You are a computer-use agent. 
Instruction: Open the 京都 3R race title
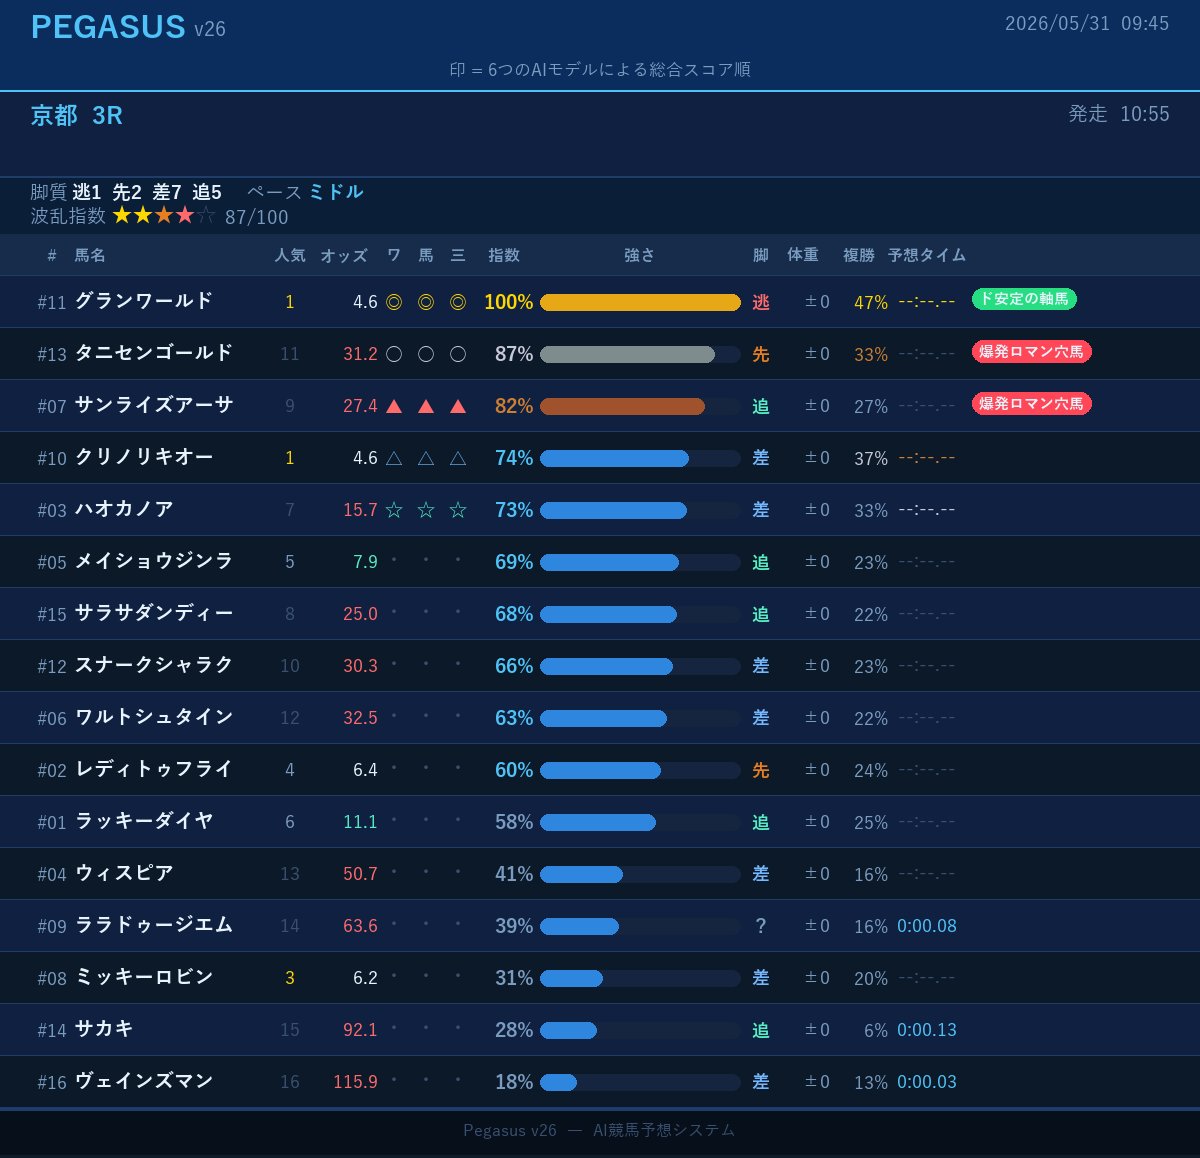click(x=77, y=116)
